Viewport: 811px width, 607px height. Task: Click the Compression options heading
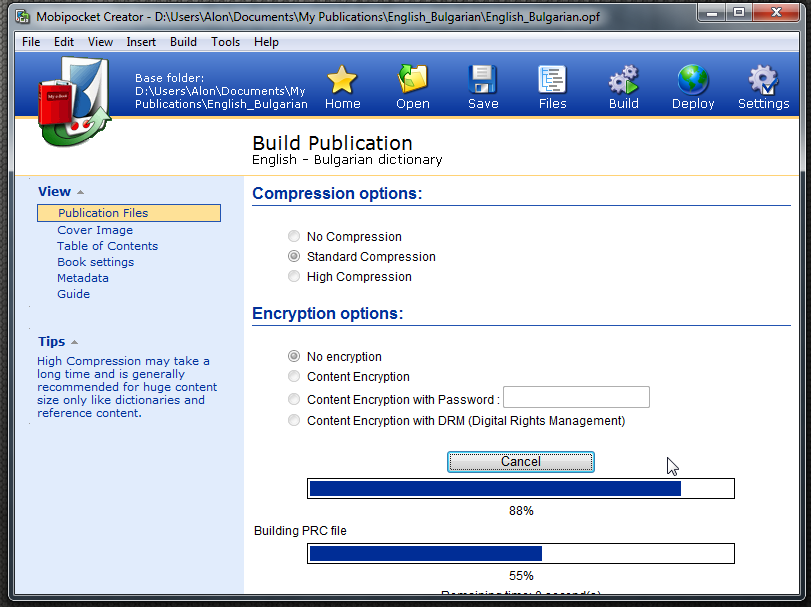[x=337, y=193]
